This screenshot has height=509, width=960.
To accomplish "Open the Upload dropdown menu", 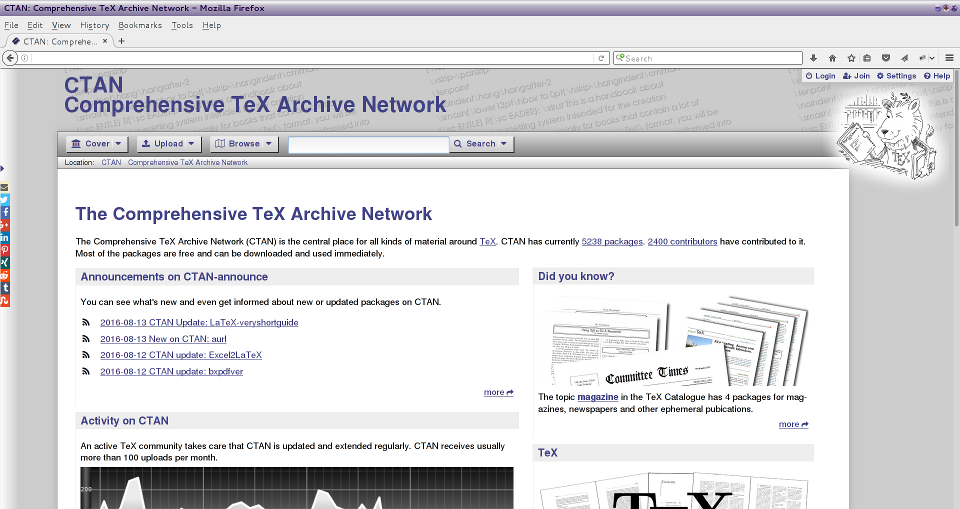I will (168, 144).
